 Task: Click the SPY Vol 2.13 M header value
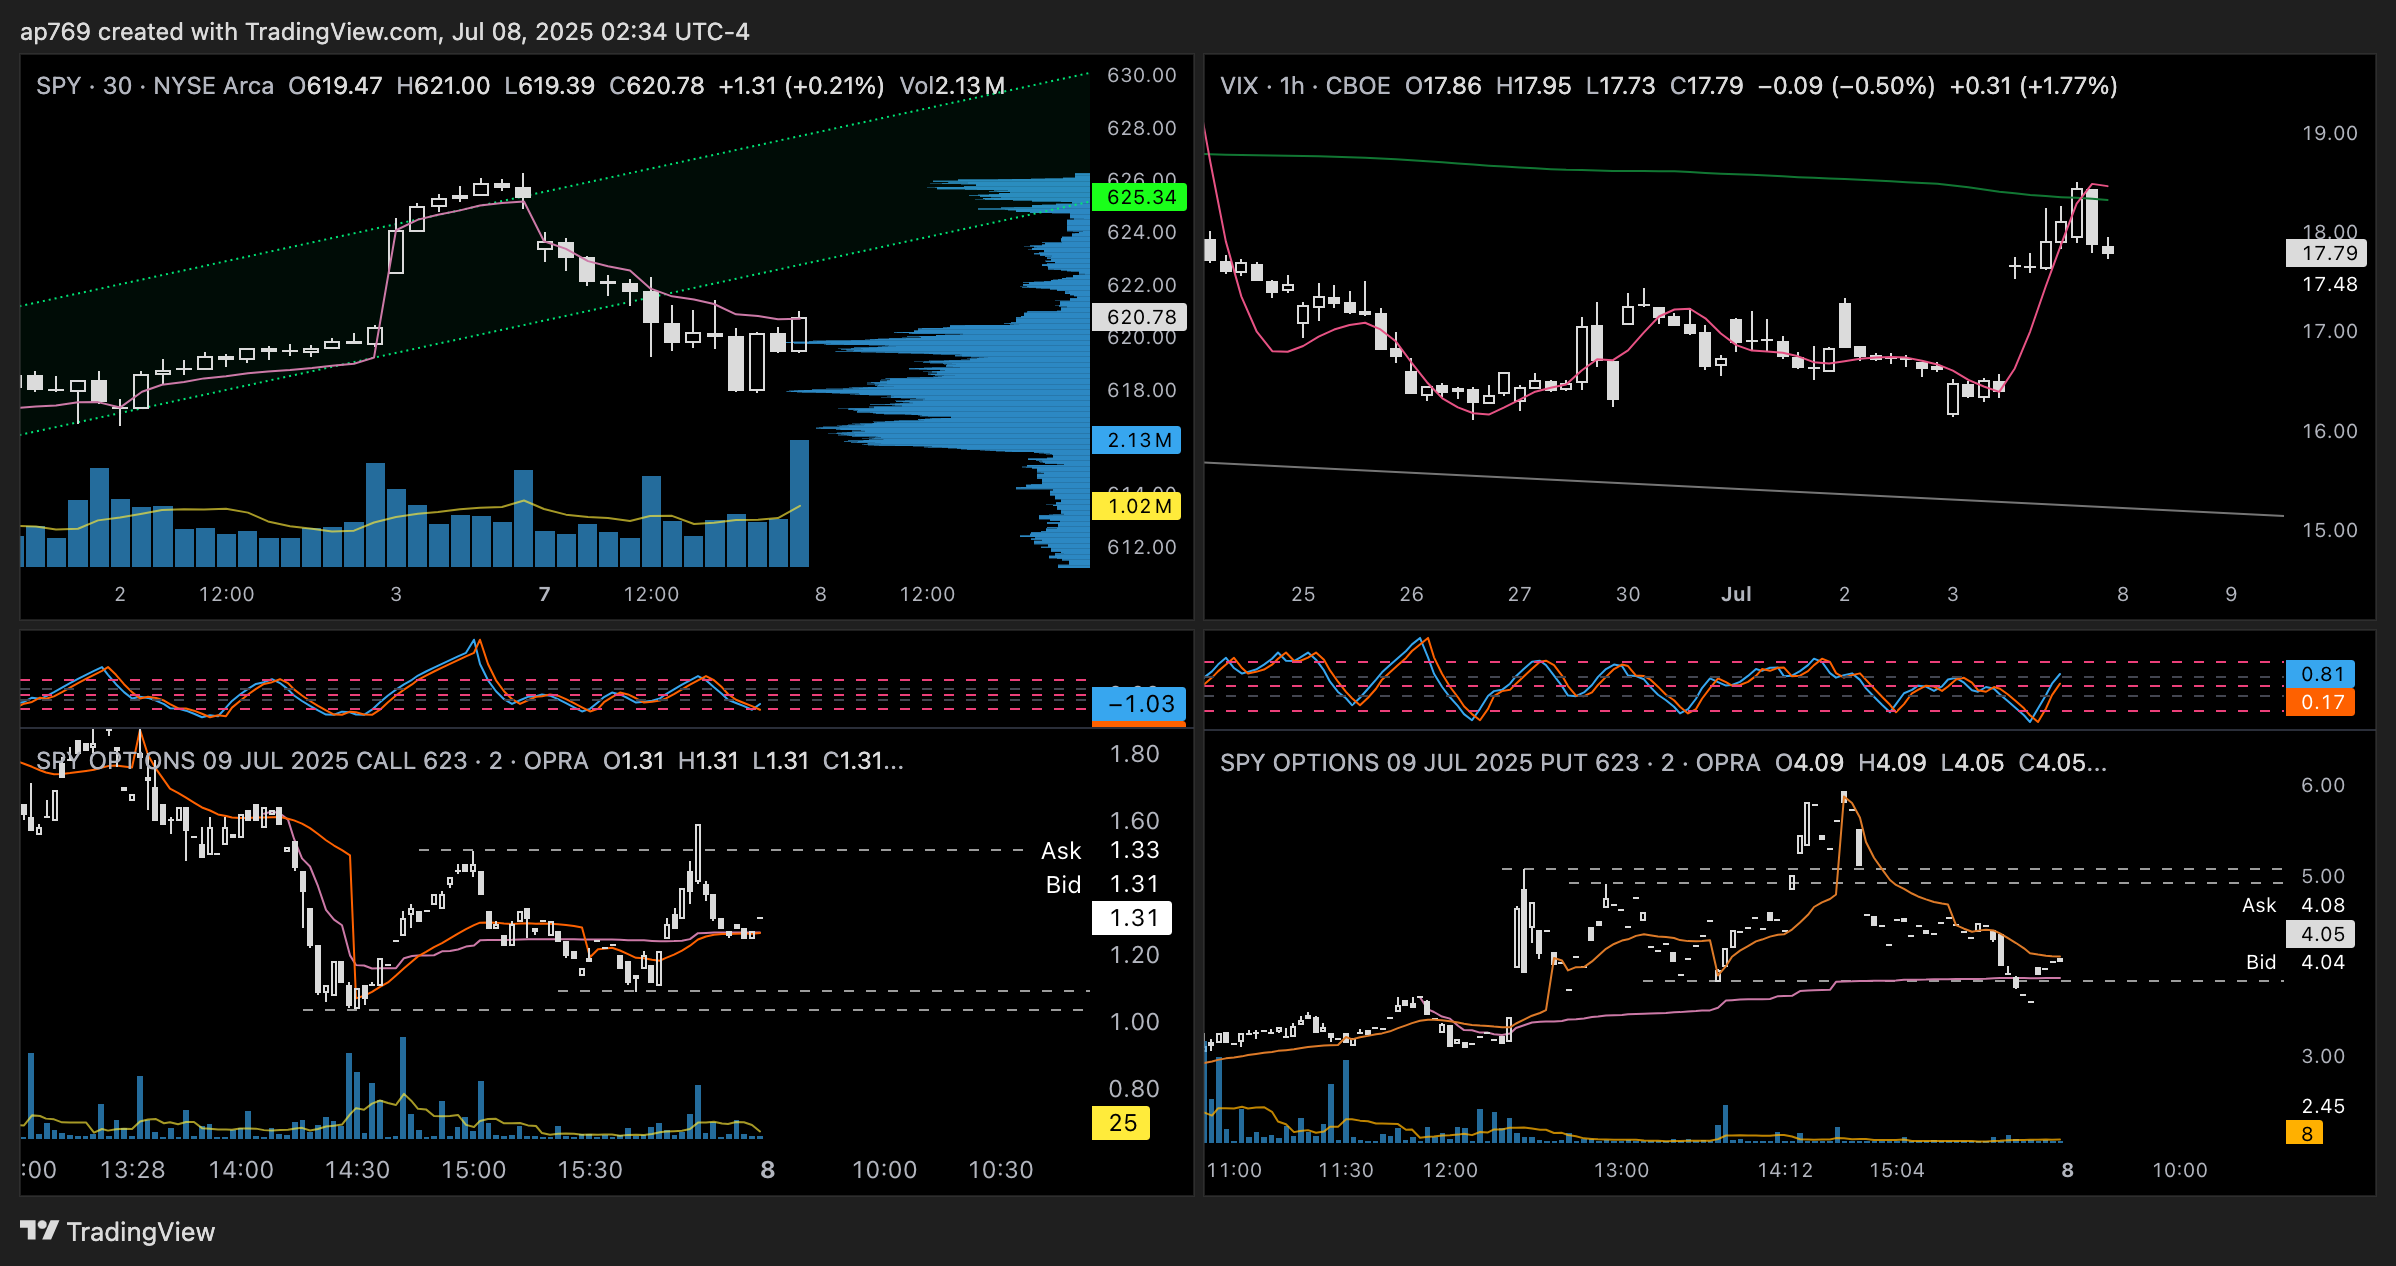952,86
